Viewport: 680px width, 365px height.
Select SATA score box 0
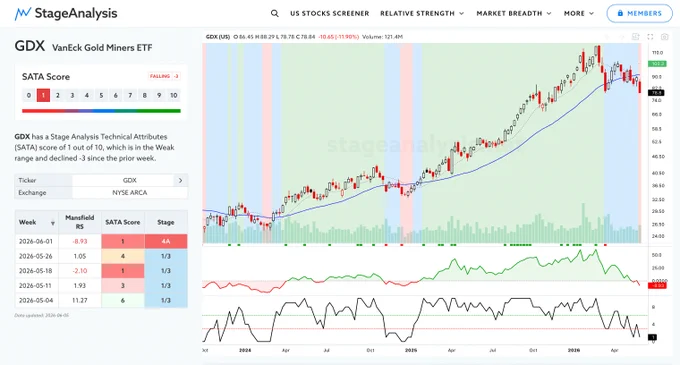click(29, 95)
